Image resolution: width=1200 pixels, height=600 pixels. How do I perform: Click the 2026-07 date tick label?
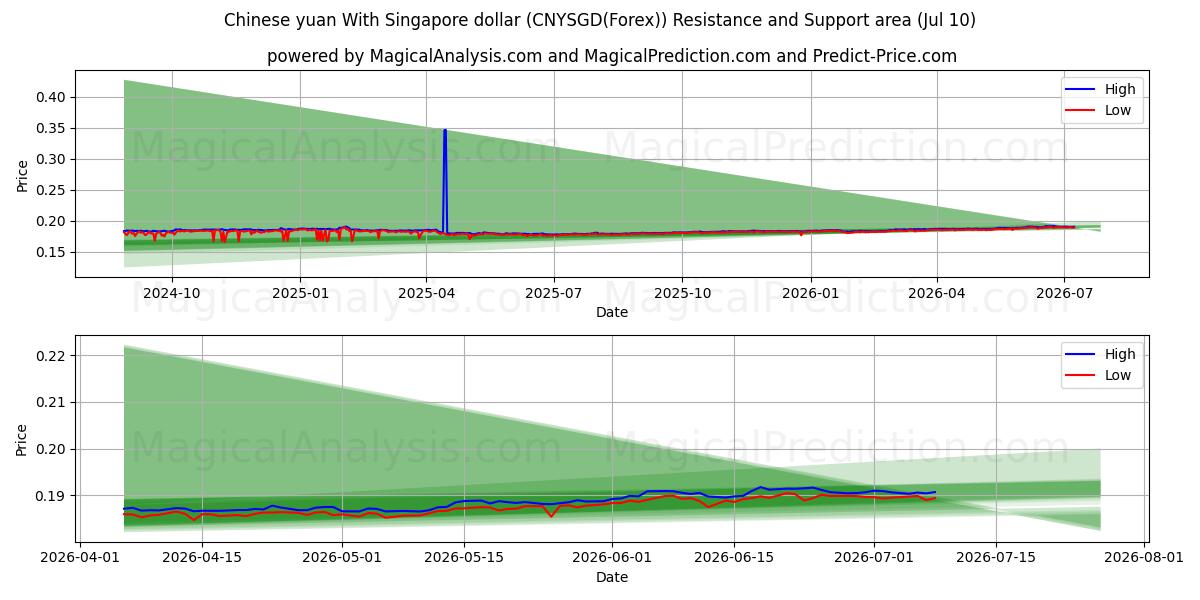[1063, 293]
